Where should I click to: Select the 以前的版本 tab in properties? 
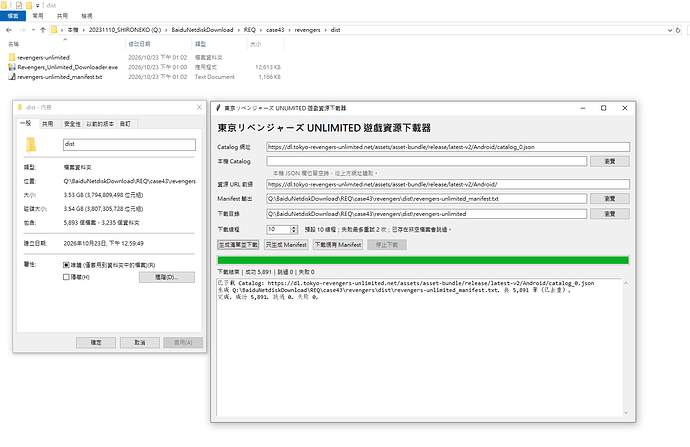click(100, 124)
